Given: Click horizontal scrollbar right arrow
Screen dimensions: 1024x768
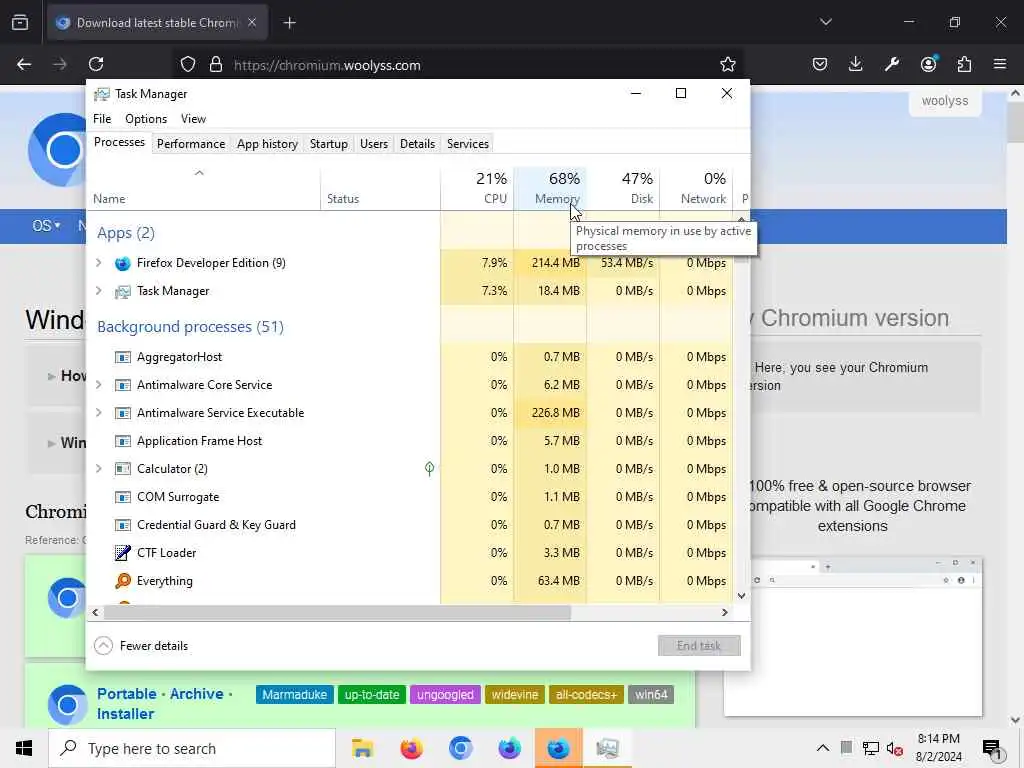Looking at the screenshot, I should tap(724, 613).
